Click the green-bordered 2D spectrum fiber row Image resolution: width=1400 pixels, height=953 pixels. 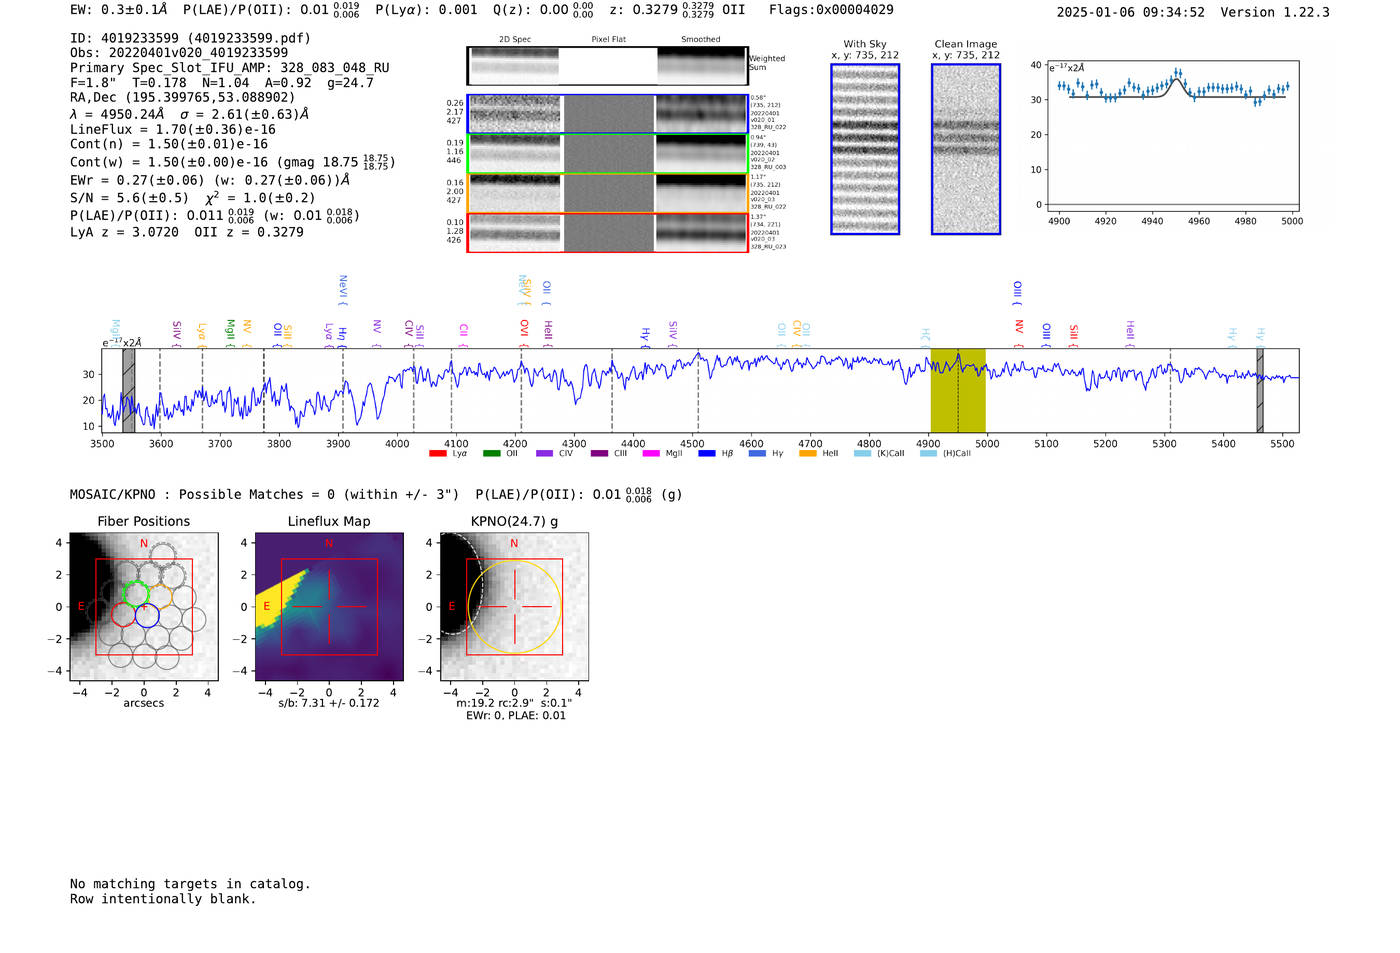tap(607, 154)
